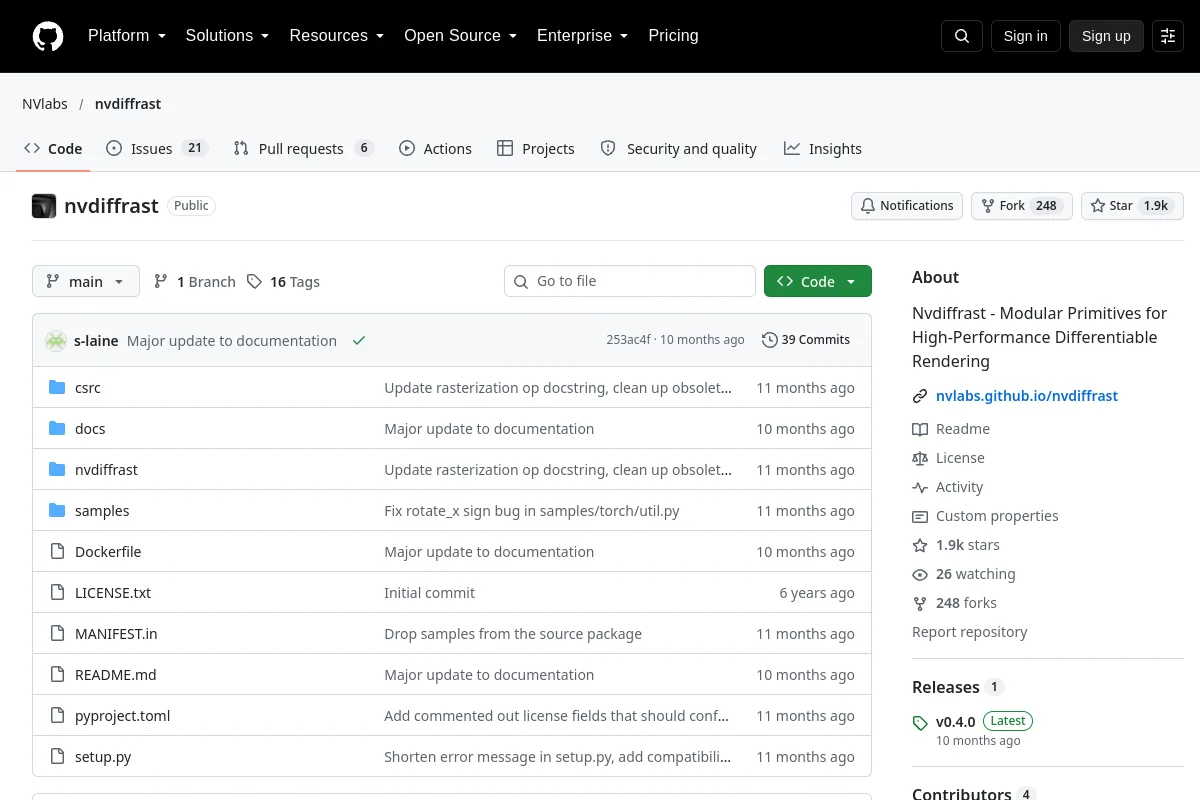Open the Pull requests tab

tap(303, 148)
